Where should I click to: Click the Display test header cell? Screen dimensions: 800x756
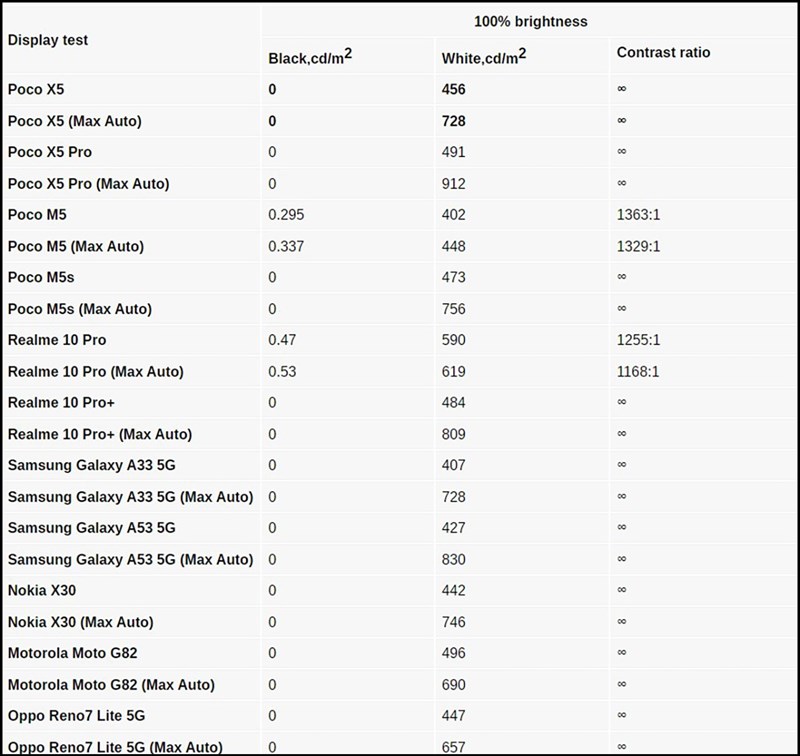48,40
